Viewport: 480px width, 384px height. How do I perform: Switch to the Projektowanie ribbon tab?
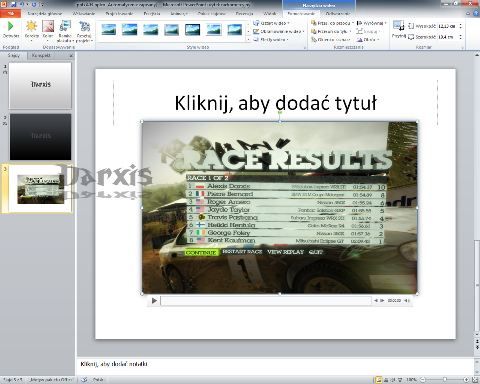click(x=119, y=14)
